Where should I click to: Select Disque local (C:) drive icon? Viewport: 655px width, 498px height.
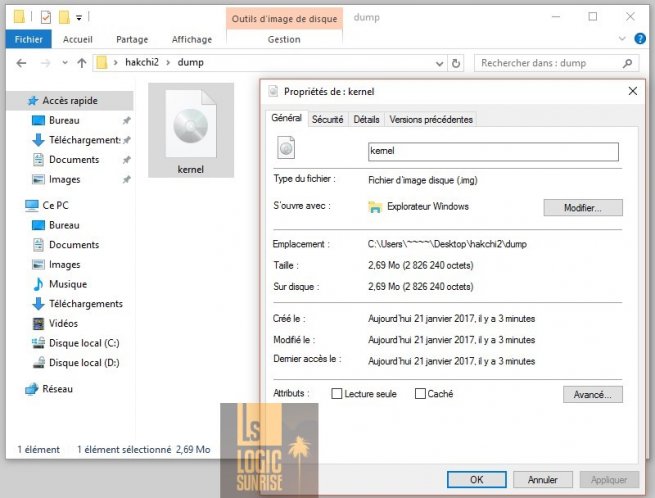point(36,343)
